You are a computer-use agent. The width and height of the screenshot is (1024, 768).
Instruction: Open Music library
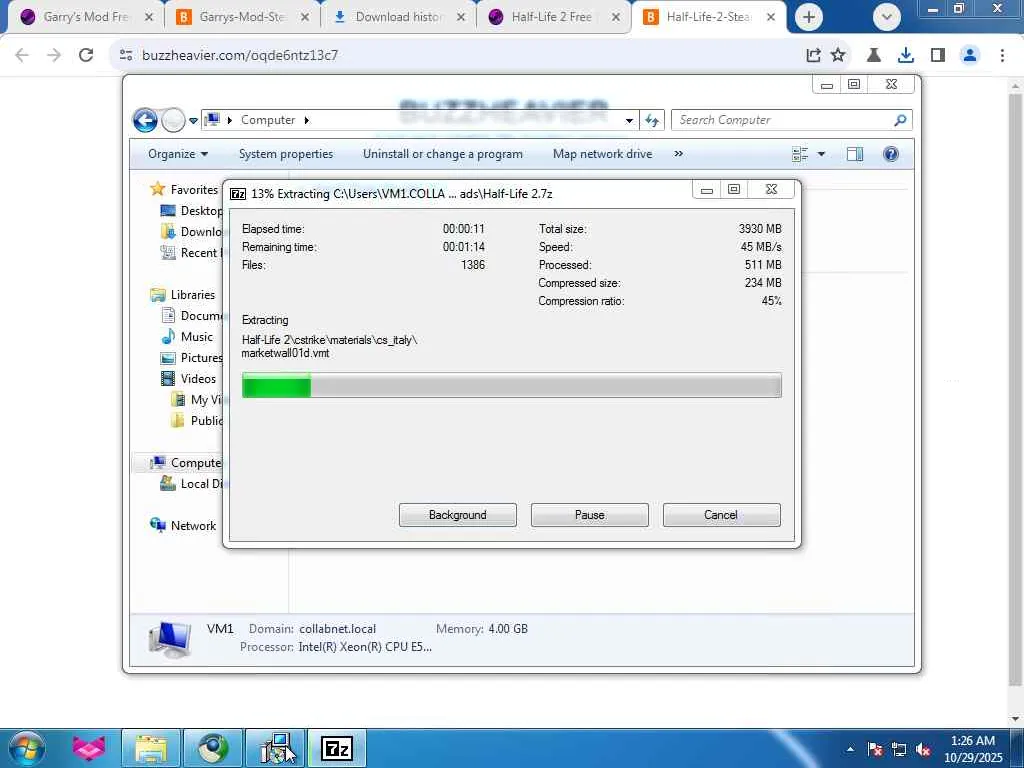(187, 336)
